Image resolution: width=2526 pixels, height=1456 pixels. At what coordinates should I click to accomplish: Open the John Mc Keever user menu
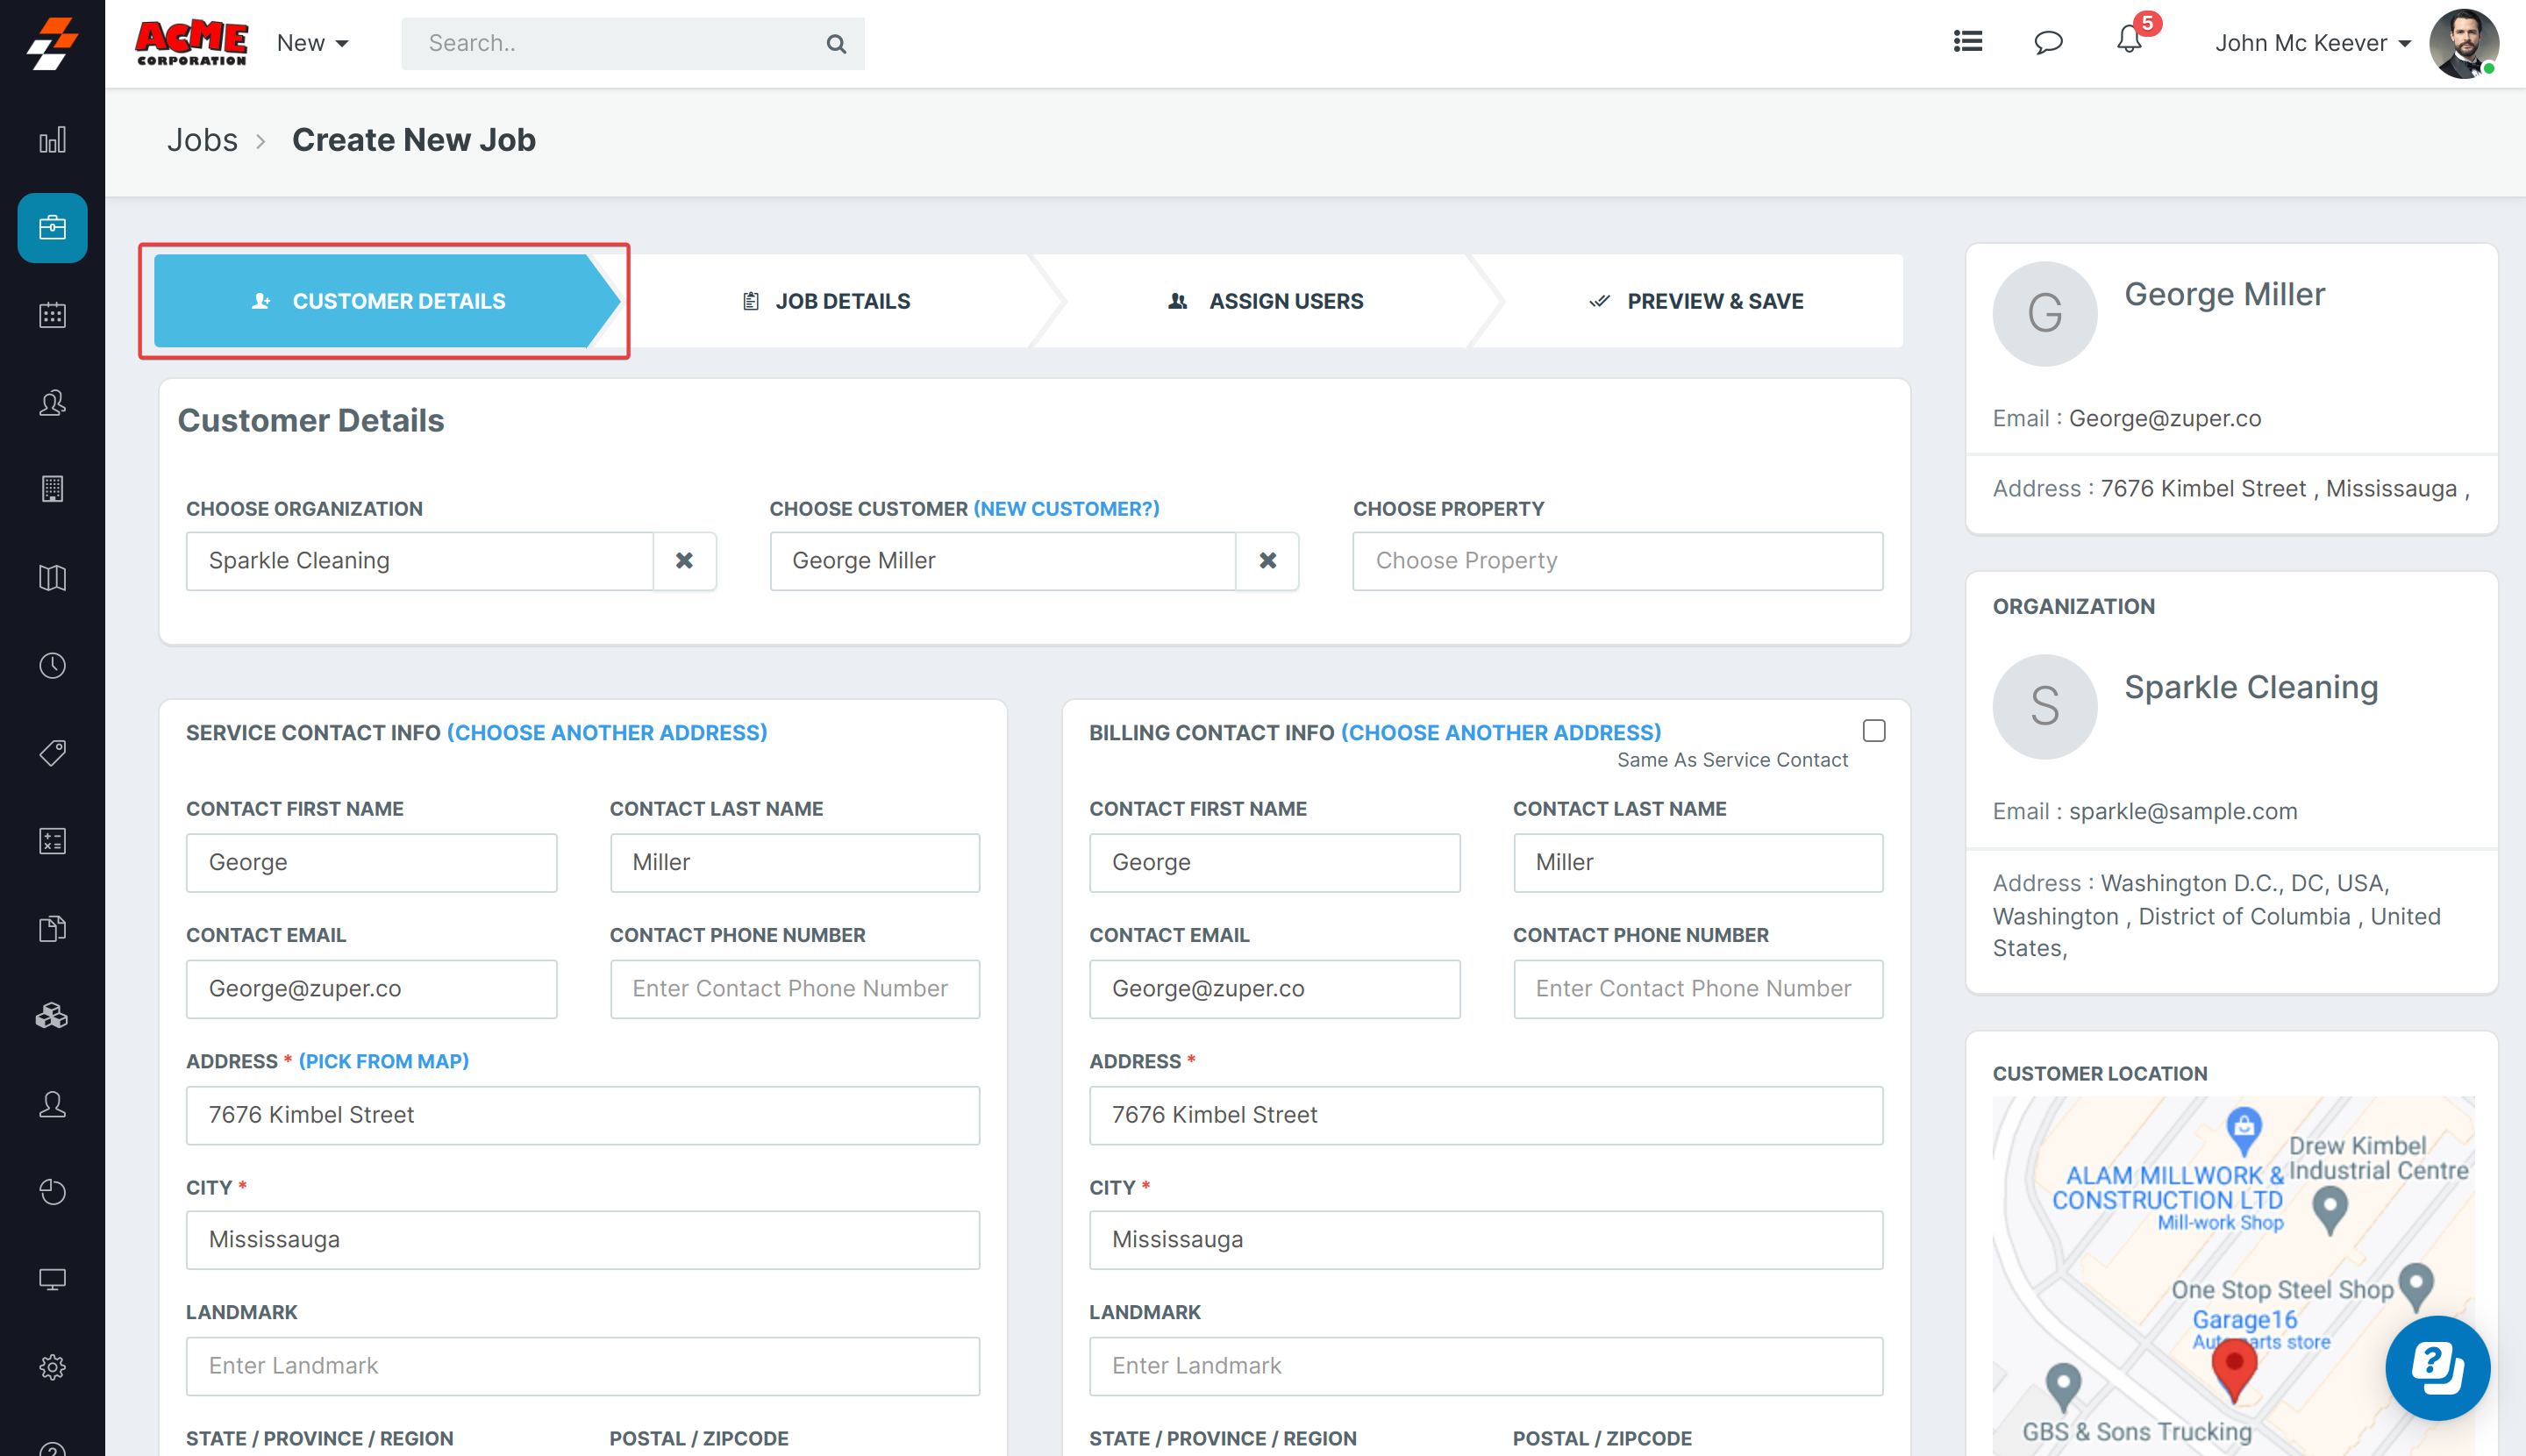2312,43
